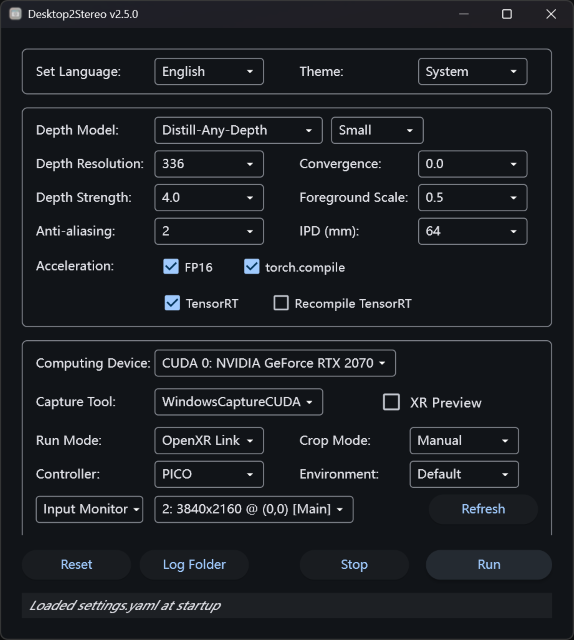Open the Convergence dropdown showing 0.0

point(472,164)
